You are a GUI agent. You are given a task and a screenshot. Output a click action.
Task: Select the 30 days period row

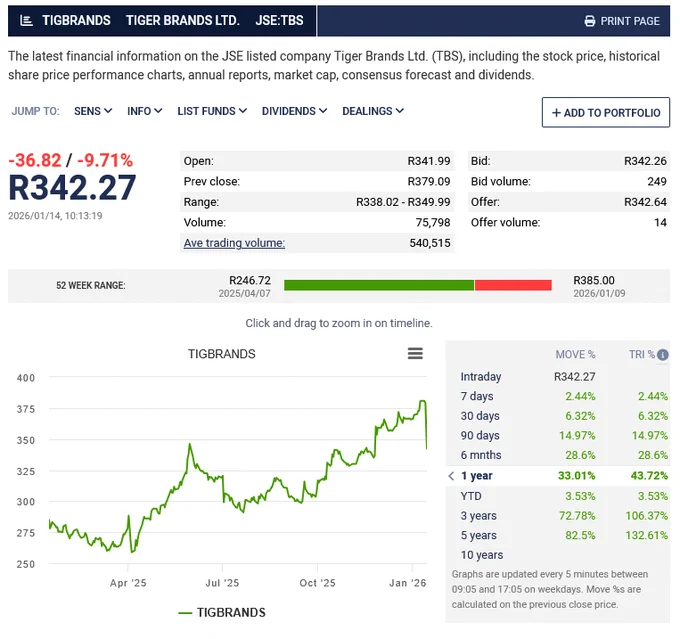click(558, 416)
